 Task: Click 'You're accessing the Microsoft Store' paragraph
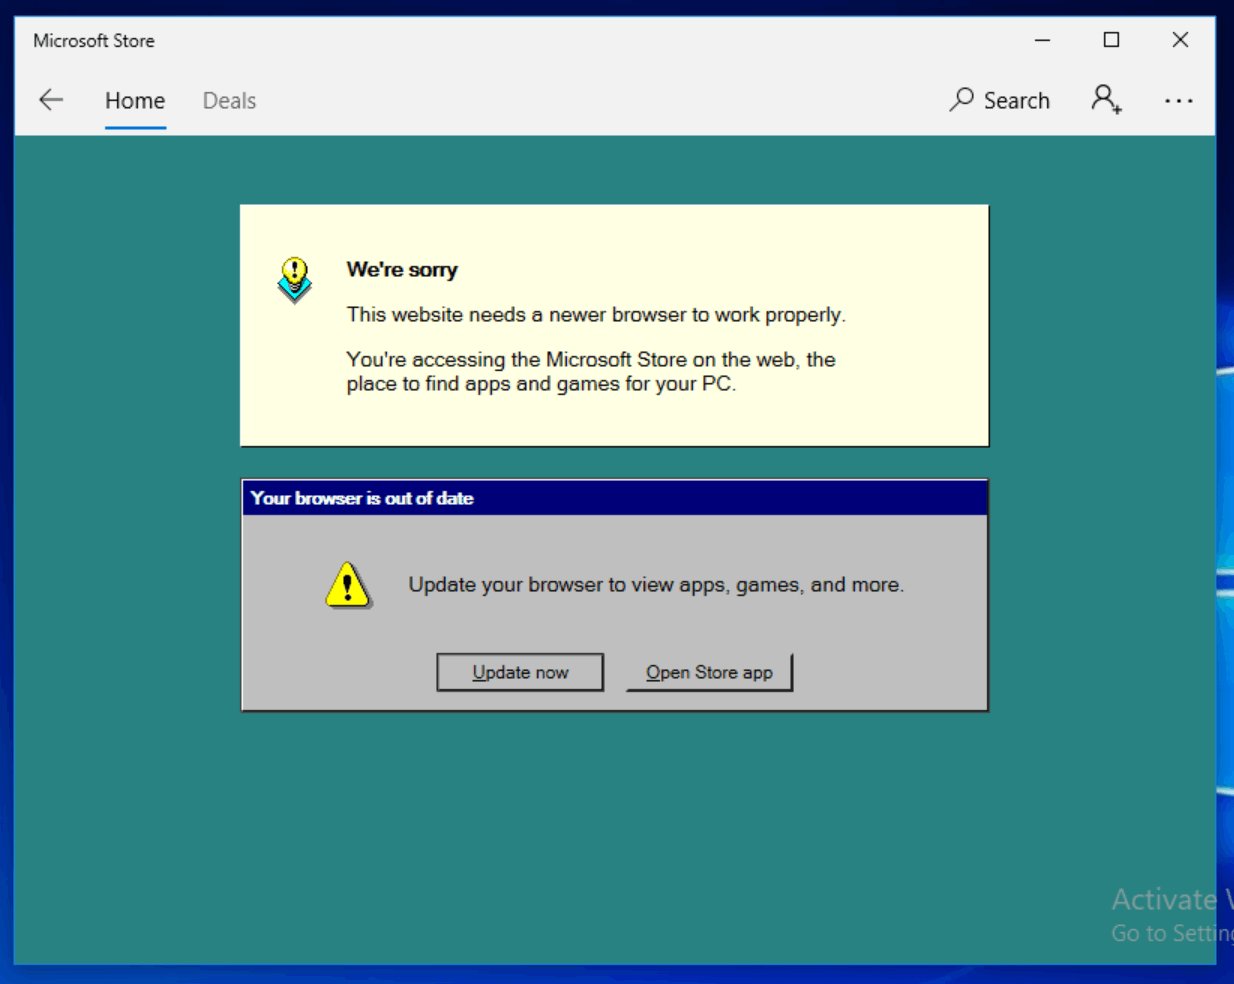click(591, 372)
